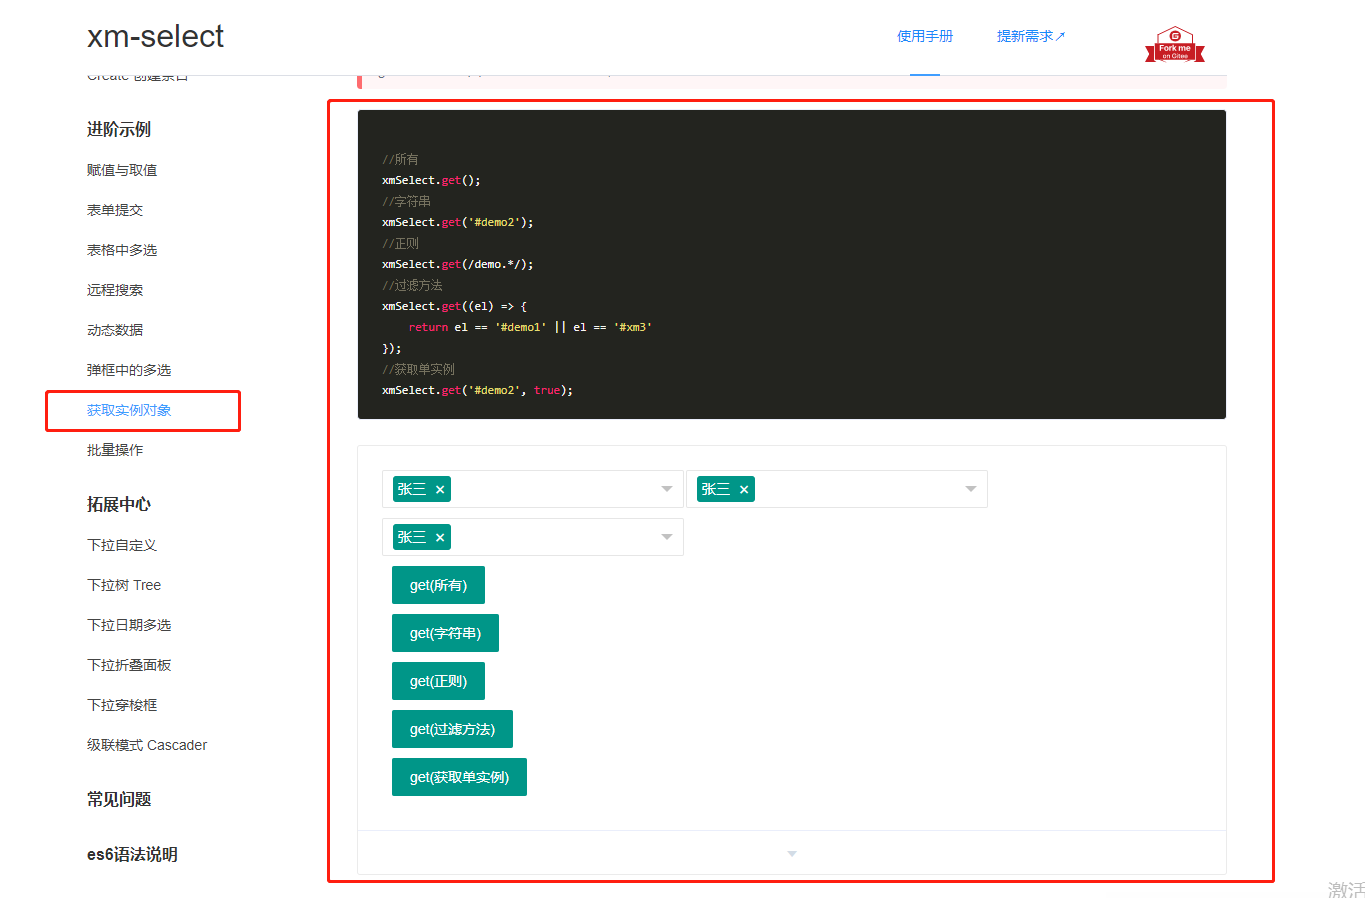The image size is (1365, 898).
Task: Open 动态数据 in sidebar
Action: point(115,330)
